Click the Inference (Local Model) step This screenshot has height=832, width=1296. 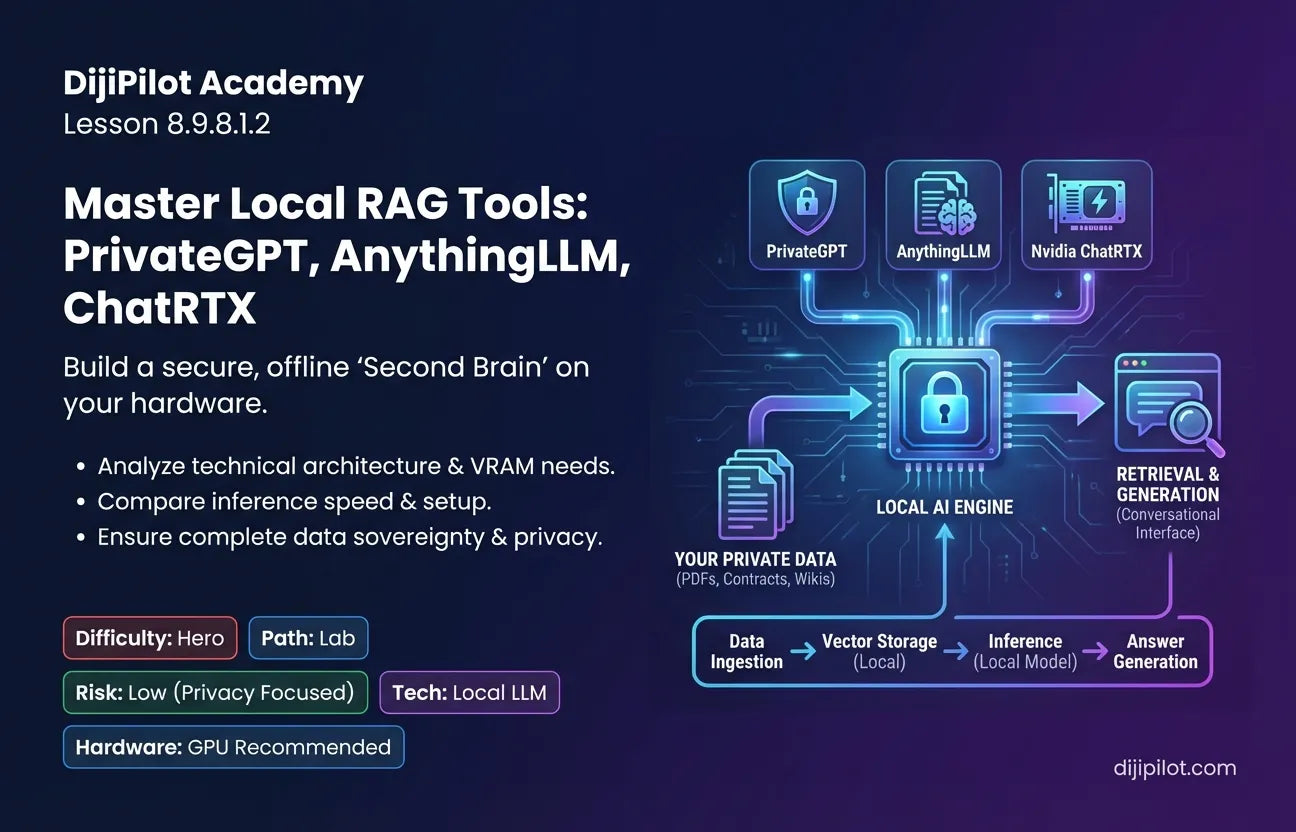coord(1024,651)
